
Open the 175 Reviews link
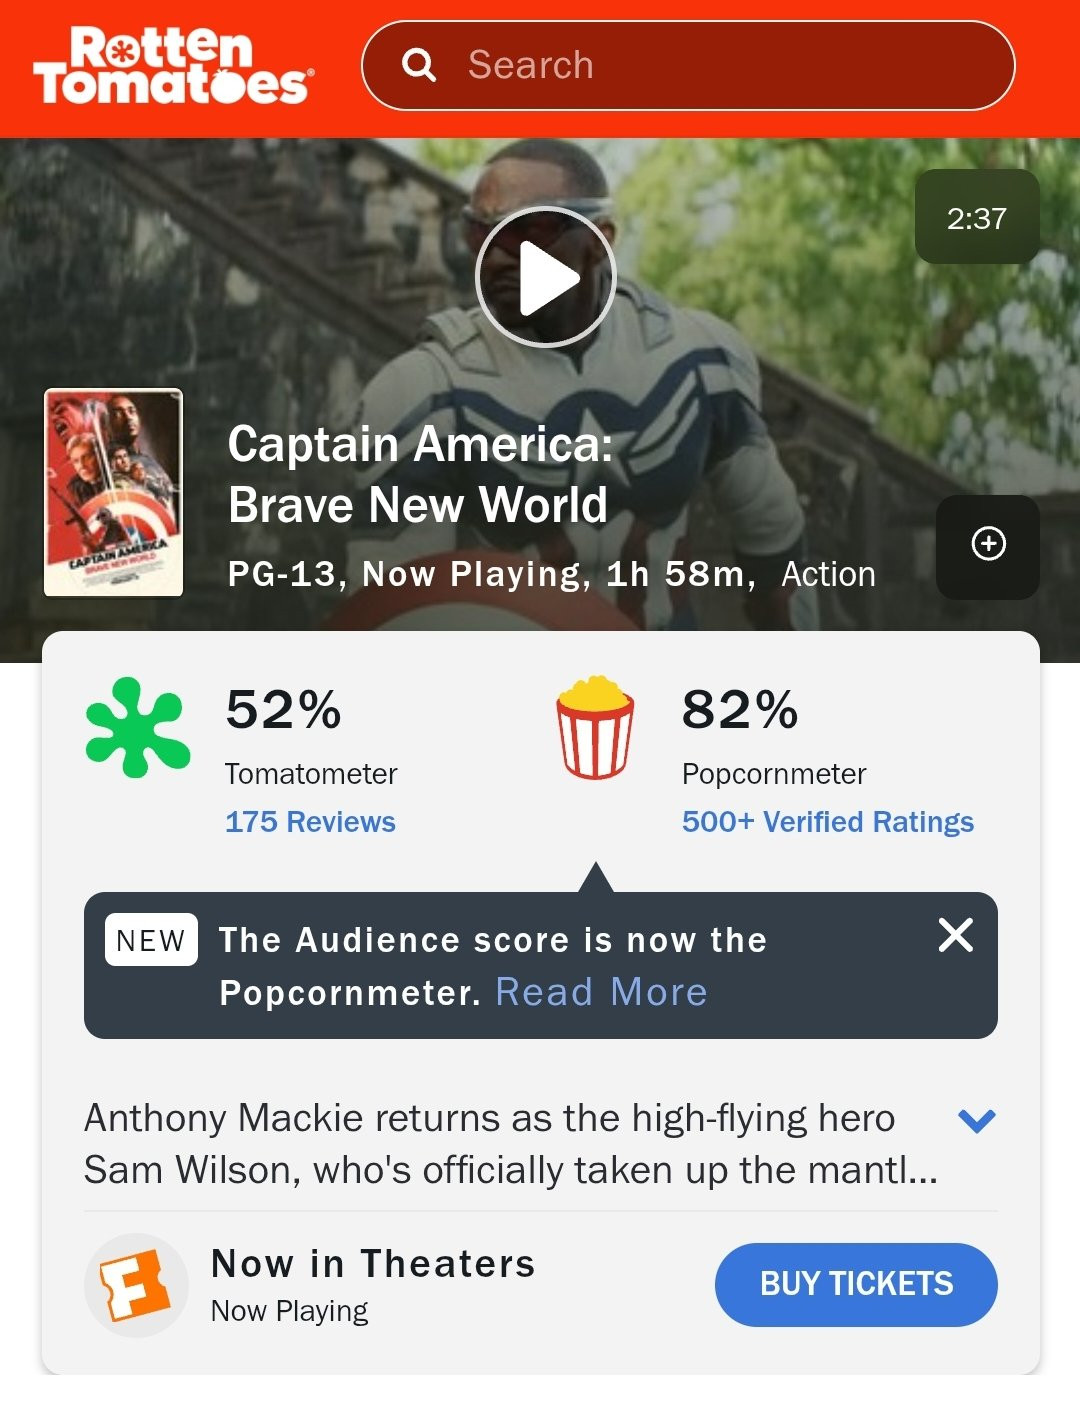(310, 822)
